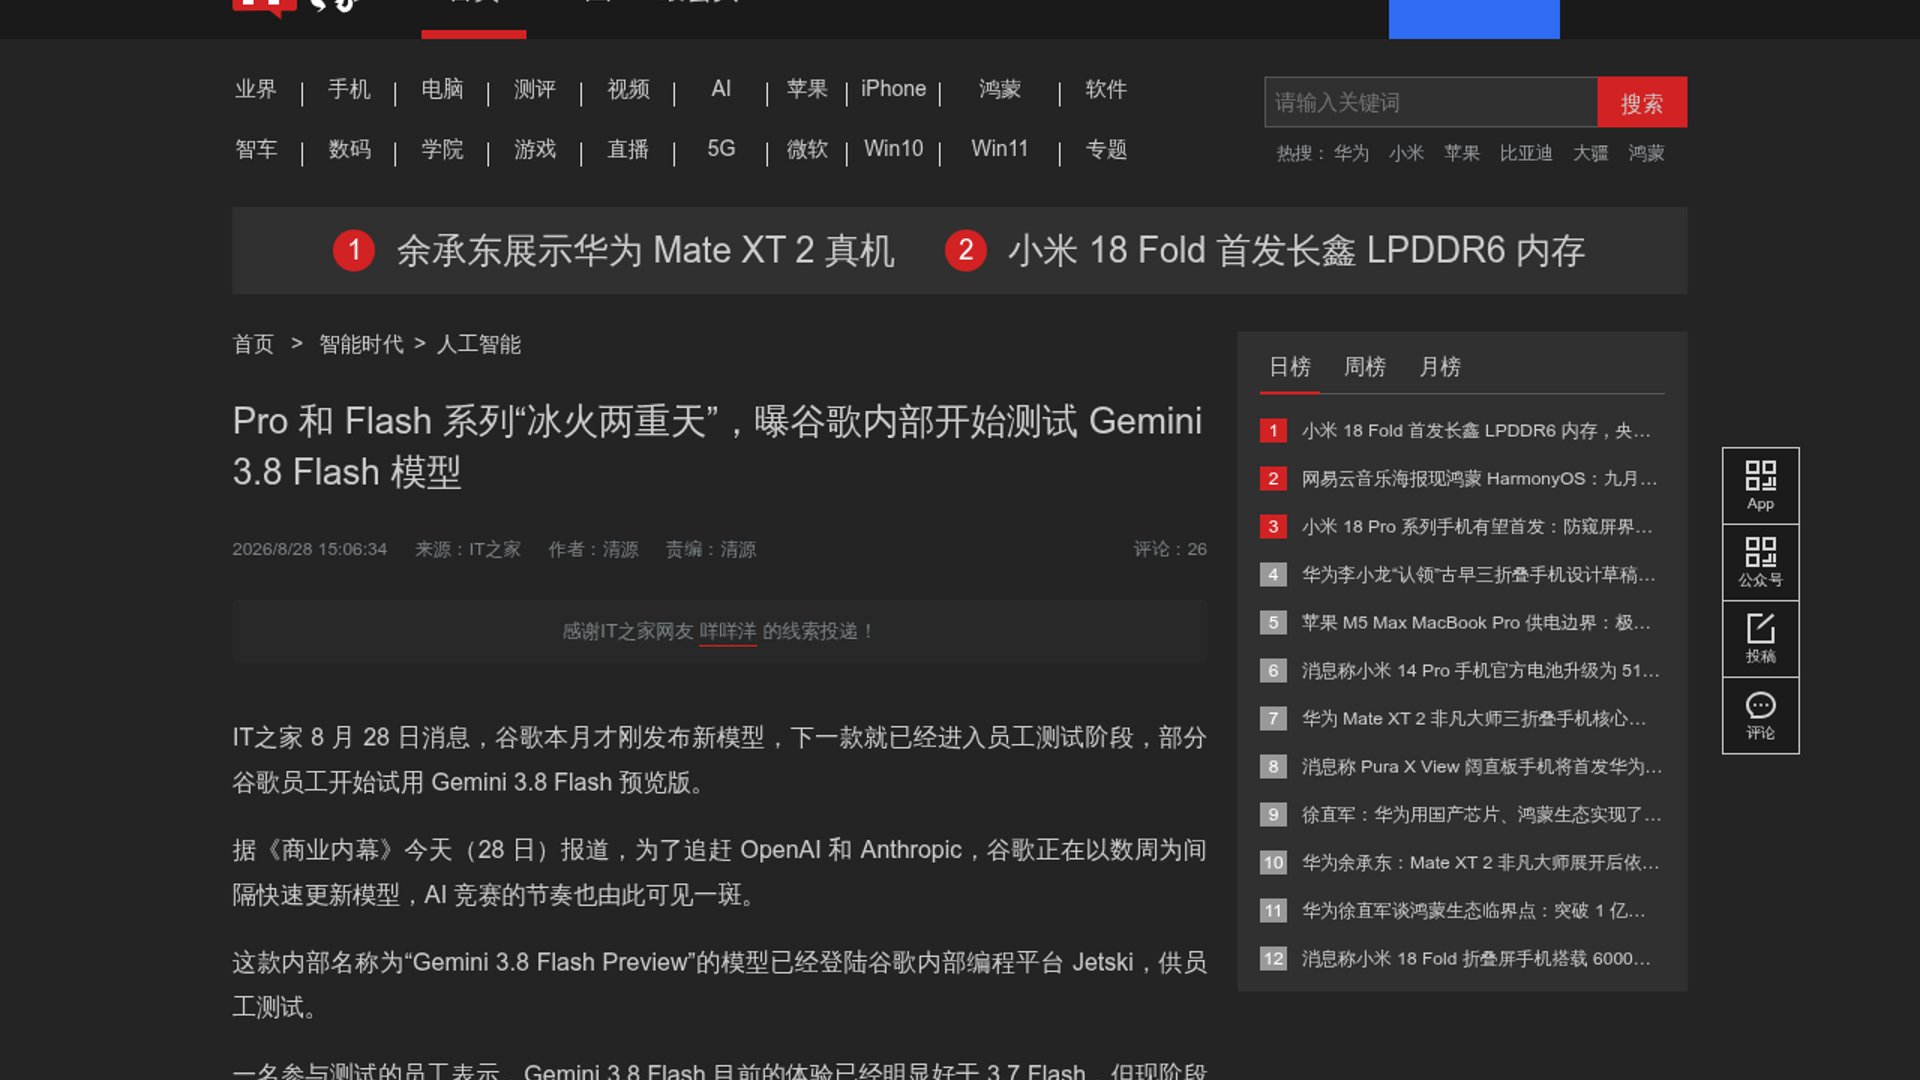The width and height of the screenshot is (1920, 1080).
Task: Open ranked article 华为李小龙认领古早三折叠手机设计草稿
Action: [1478, 575]
